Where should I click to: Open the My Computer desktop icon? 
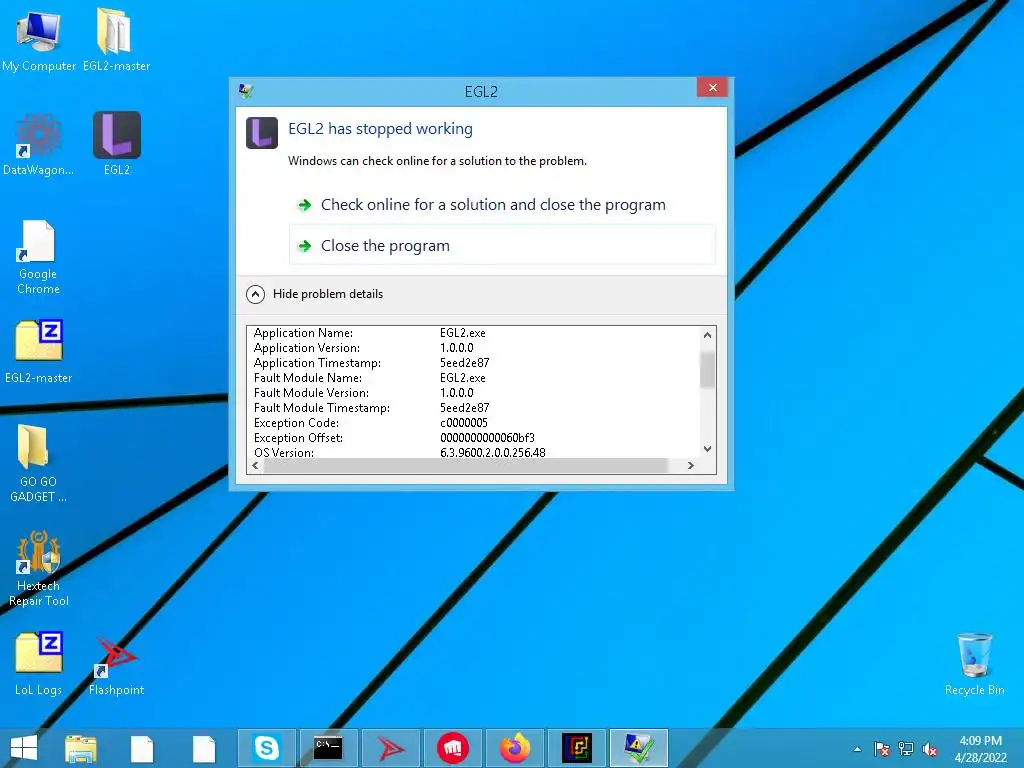(39, 40)
